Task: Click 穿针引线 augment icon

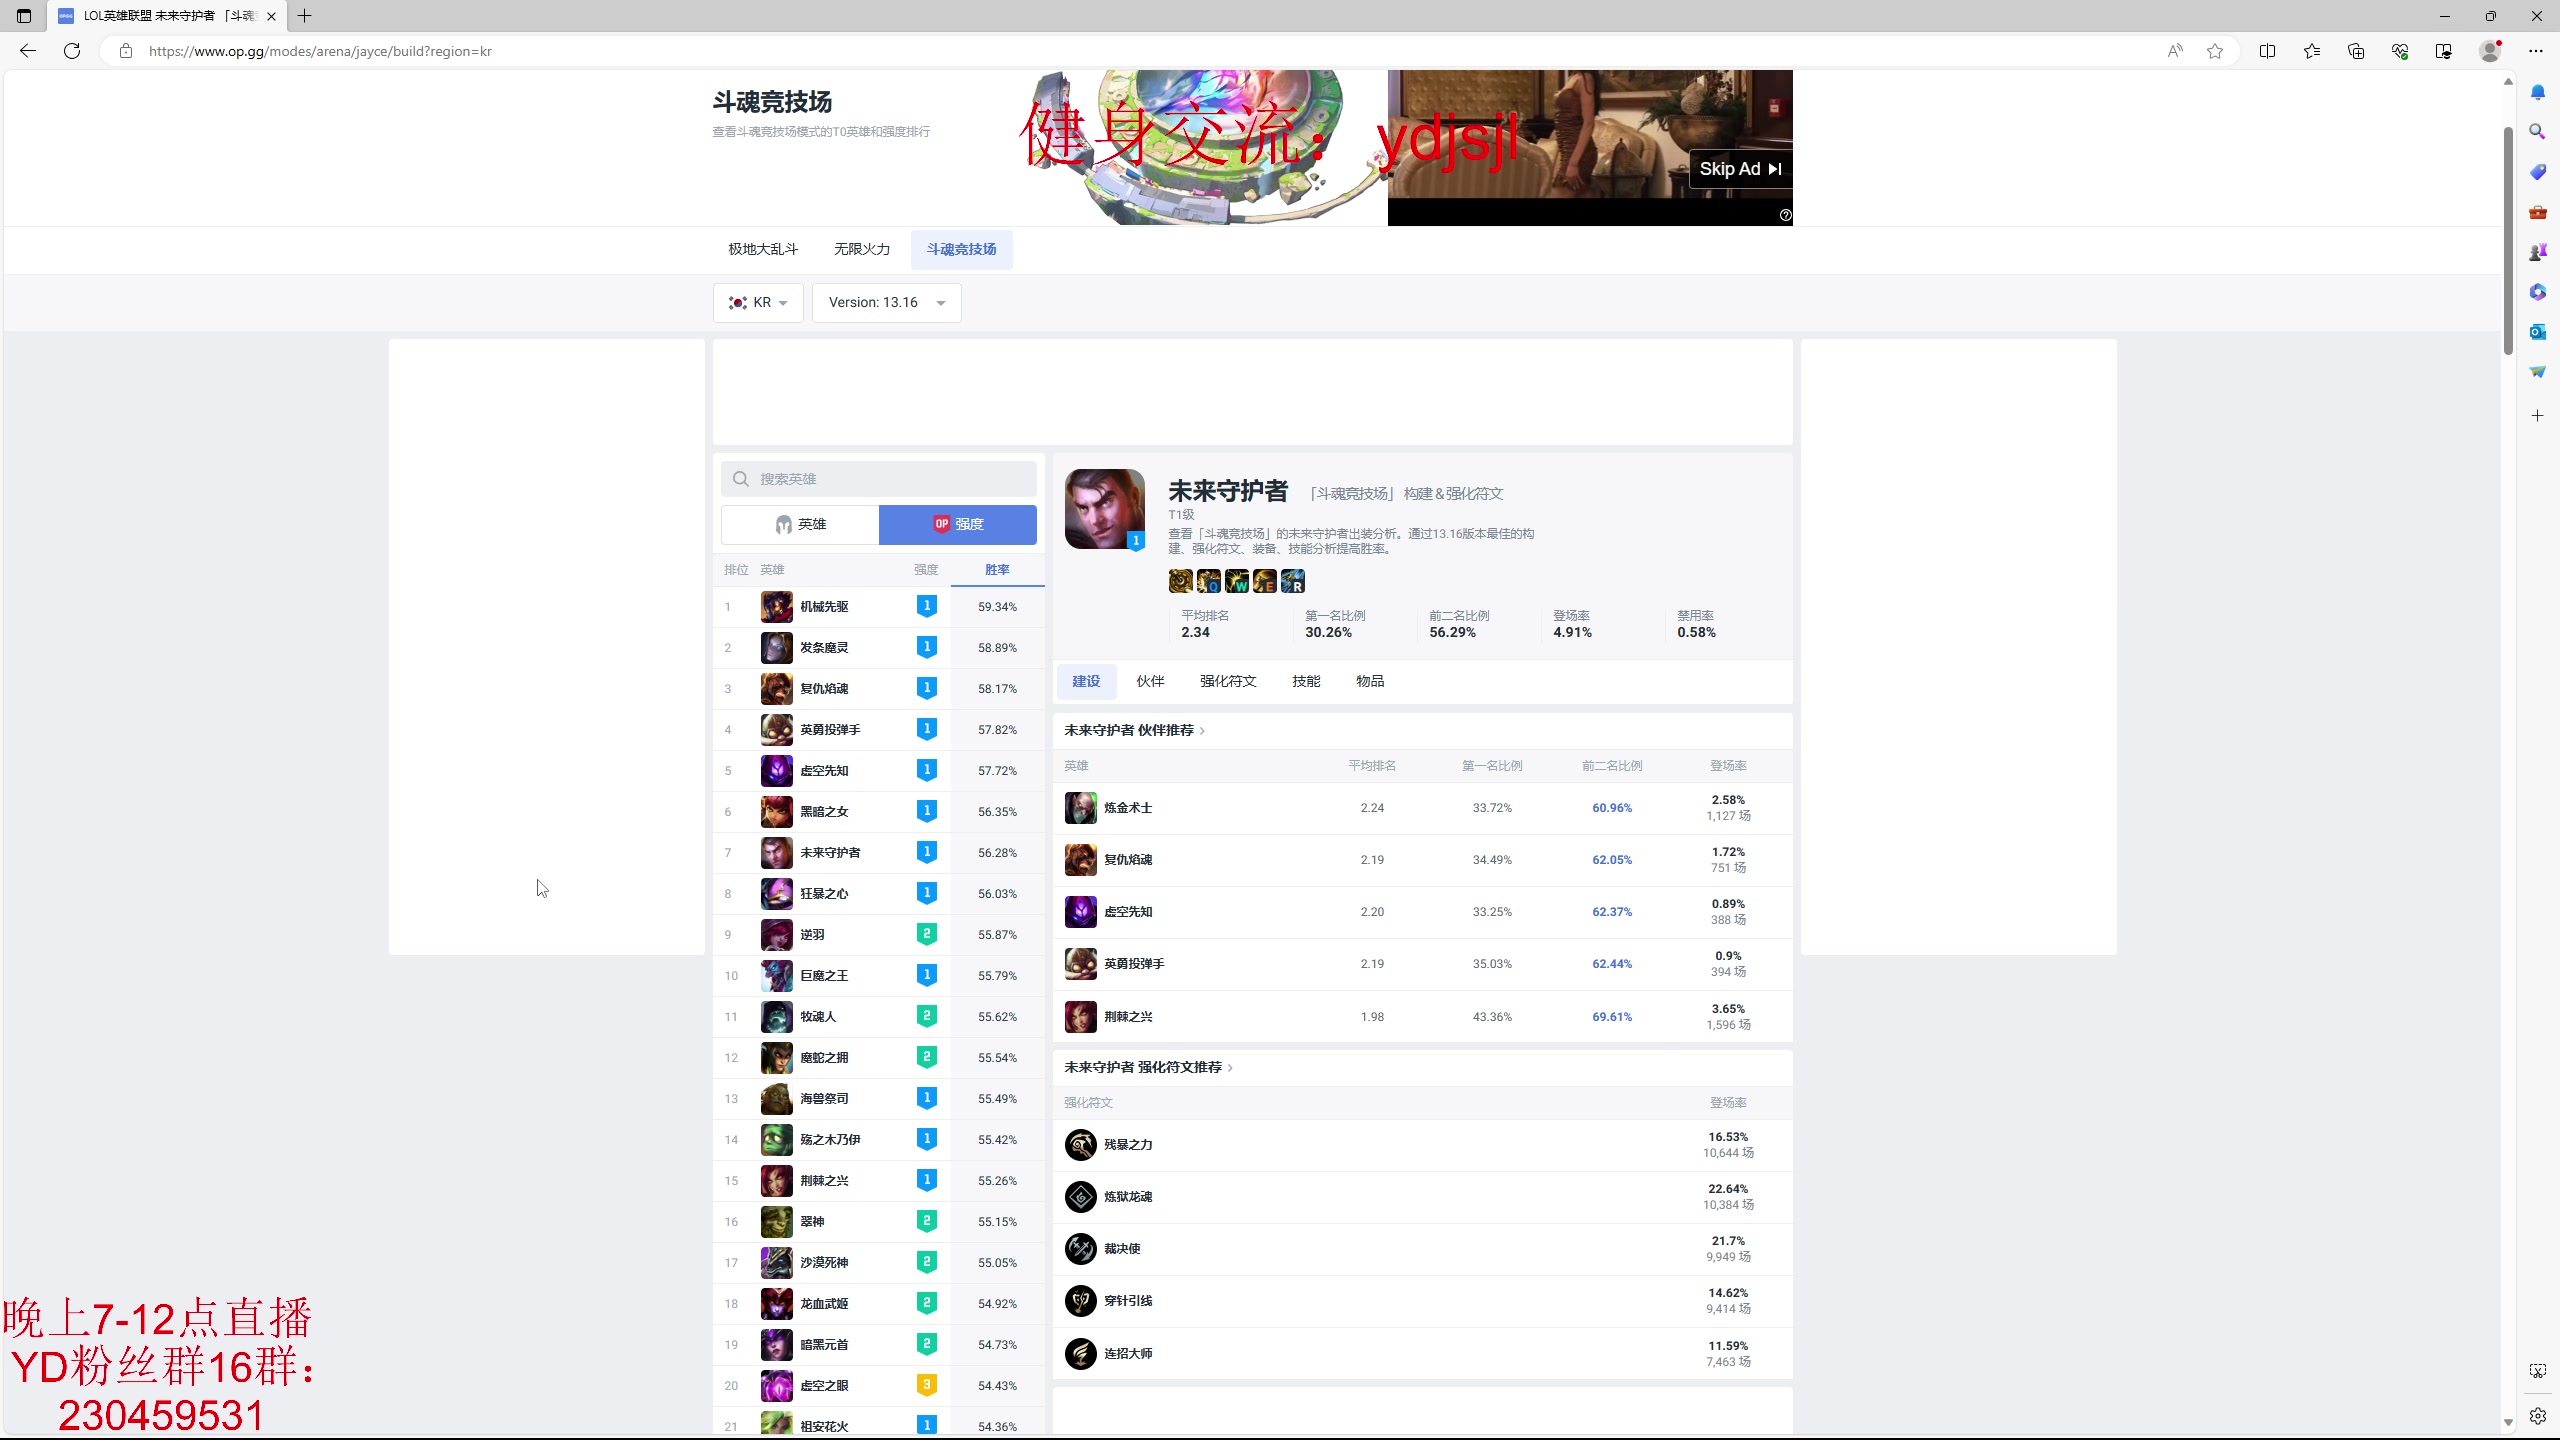Action: 1080,1301
